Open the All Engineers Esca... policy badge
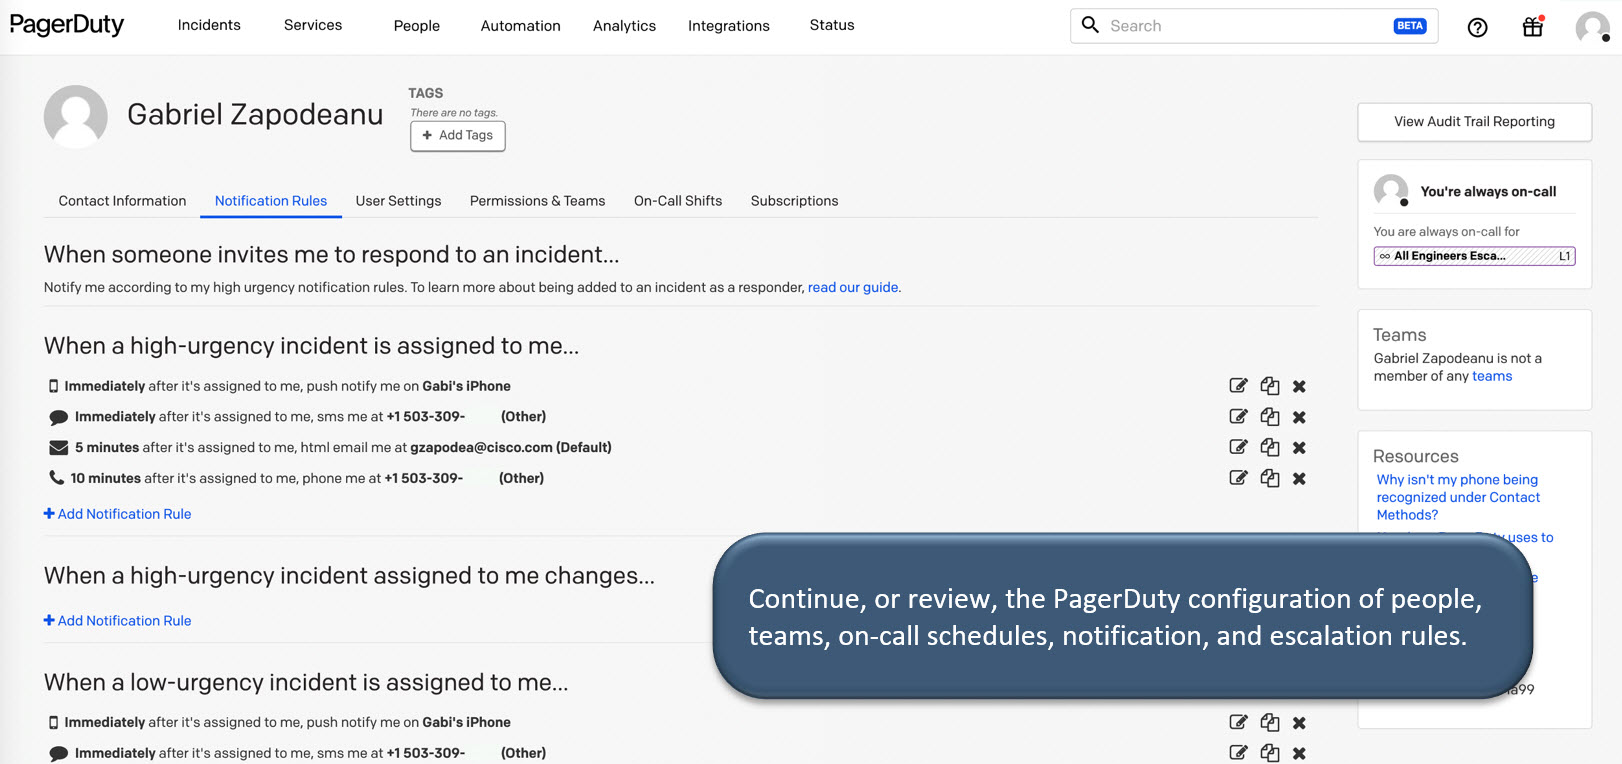This screenshot has height=764, width=1622. (1474, 256)
